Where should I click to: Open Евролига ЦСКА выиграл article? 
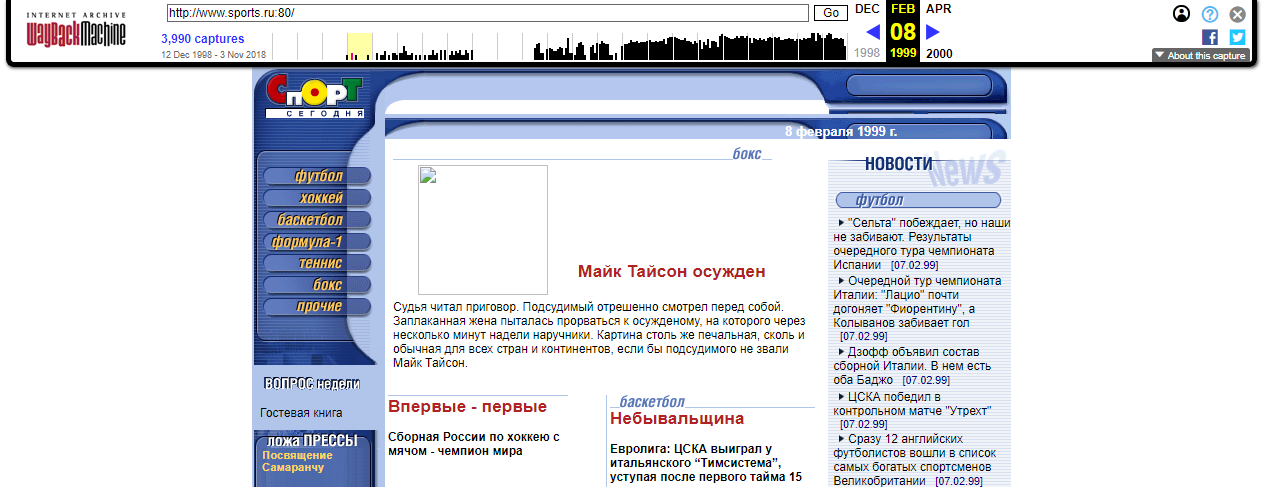click(x=706, y=463)
